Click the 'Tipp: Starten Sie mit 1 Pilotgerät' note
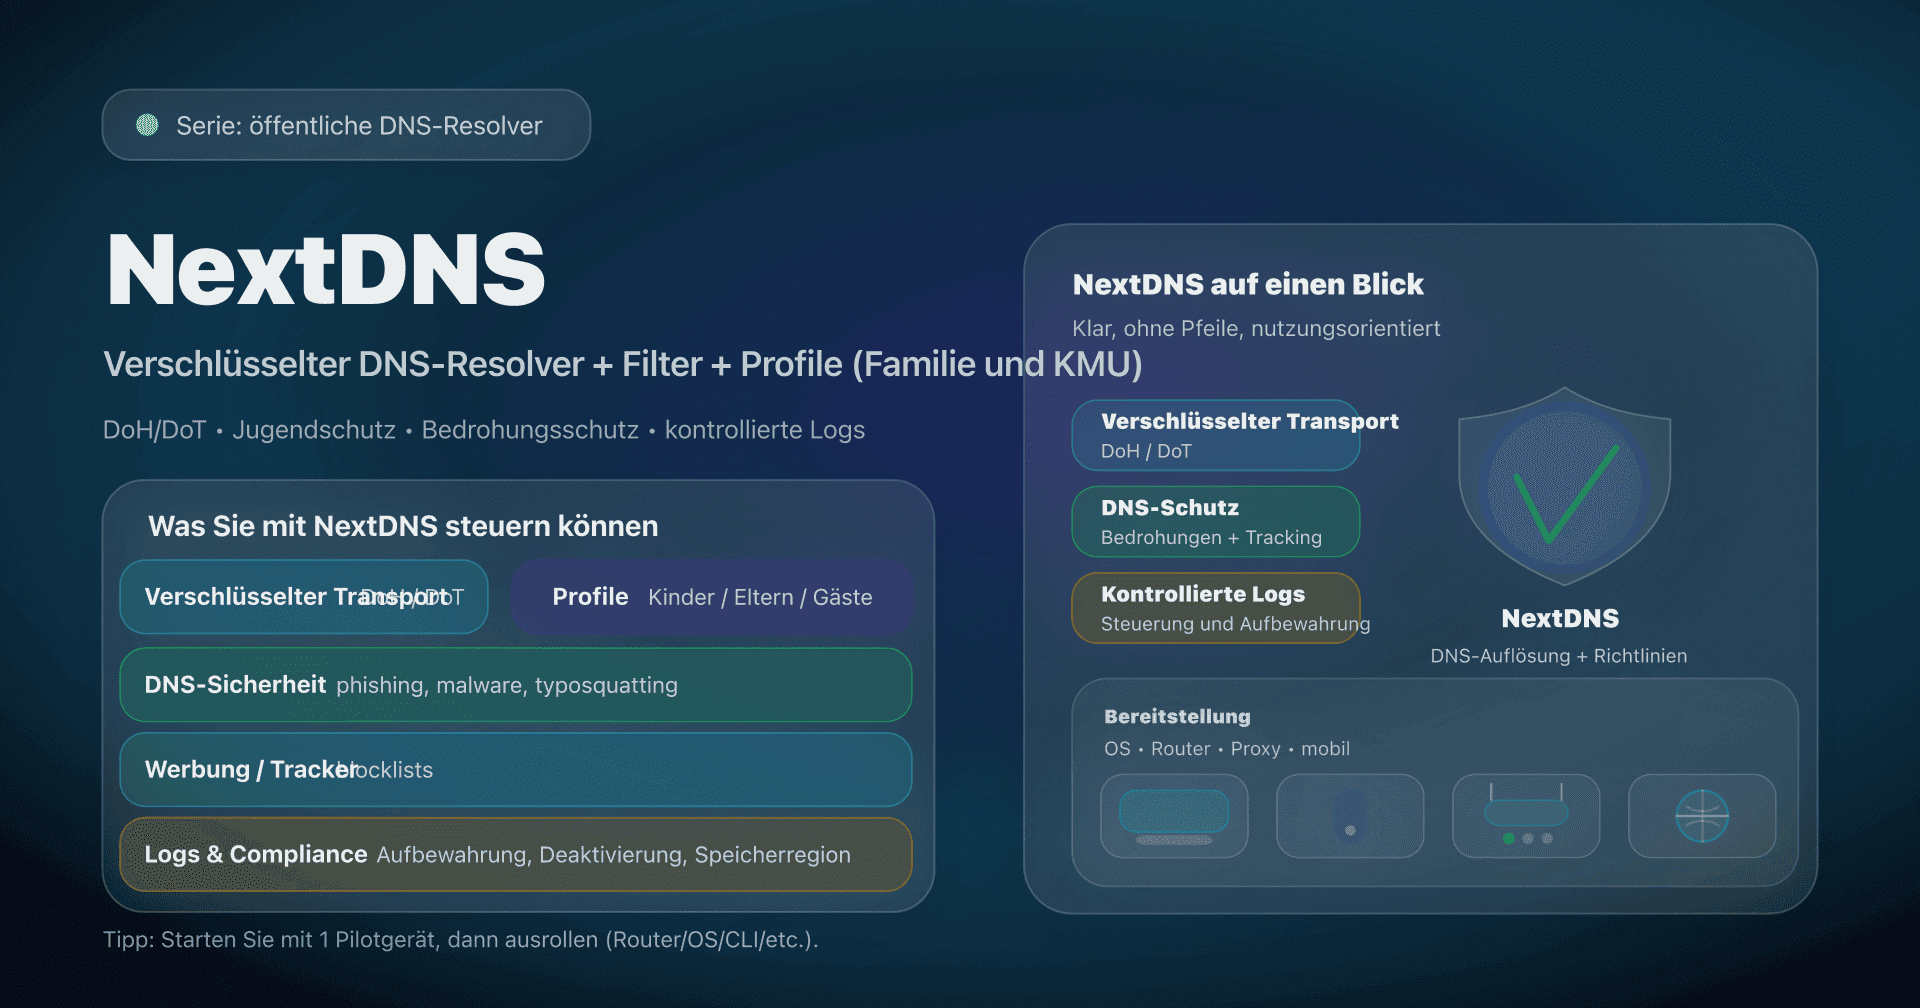 [x=460, y=940]
